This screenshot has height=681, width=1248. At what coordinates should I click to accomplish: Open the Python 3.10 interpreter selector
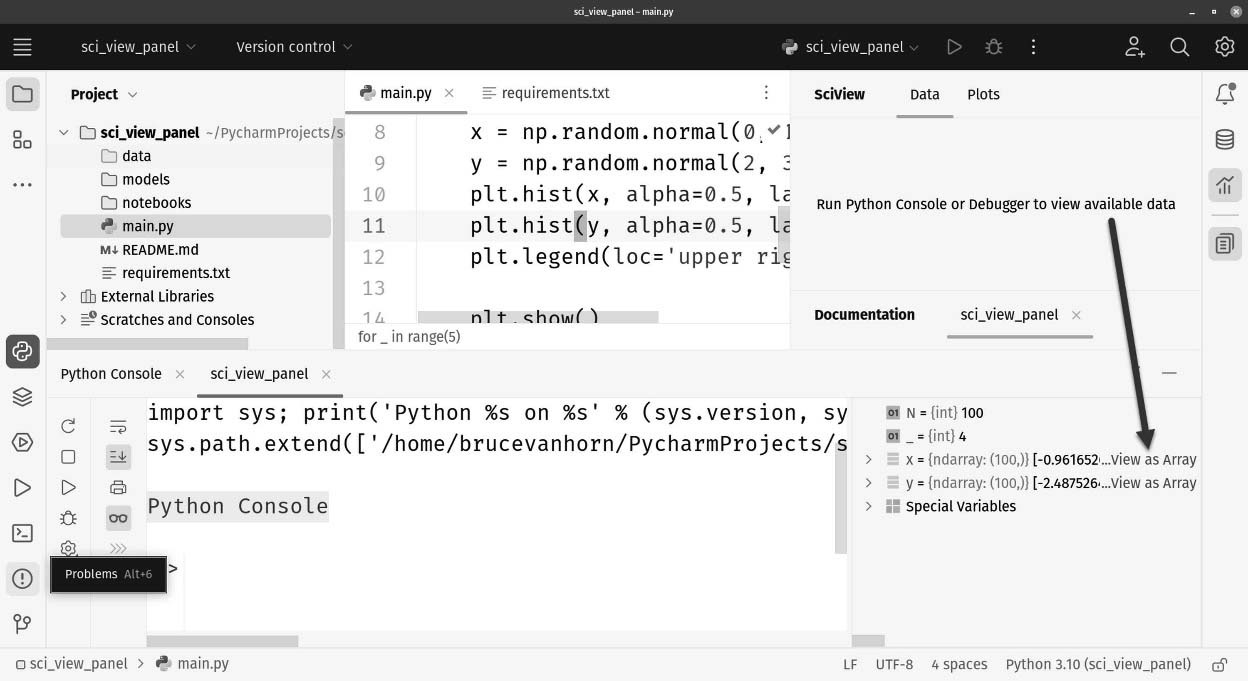(x=1098, y=664)
